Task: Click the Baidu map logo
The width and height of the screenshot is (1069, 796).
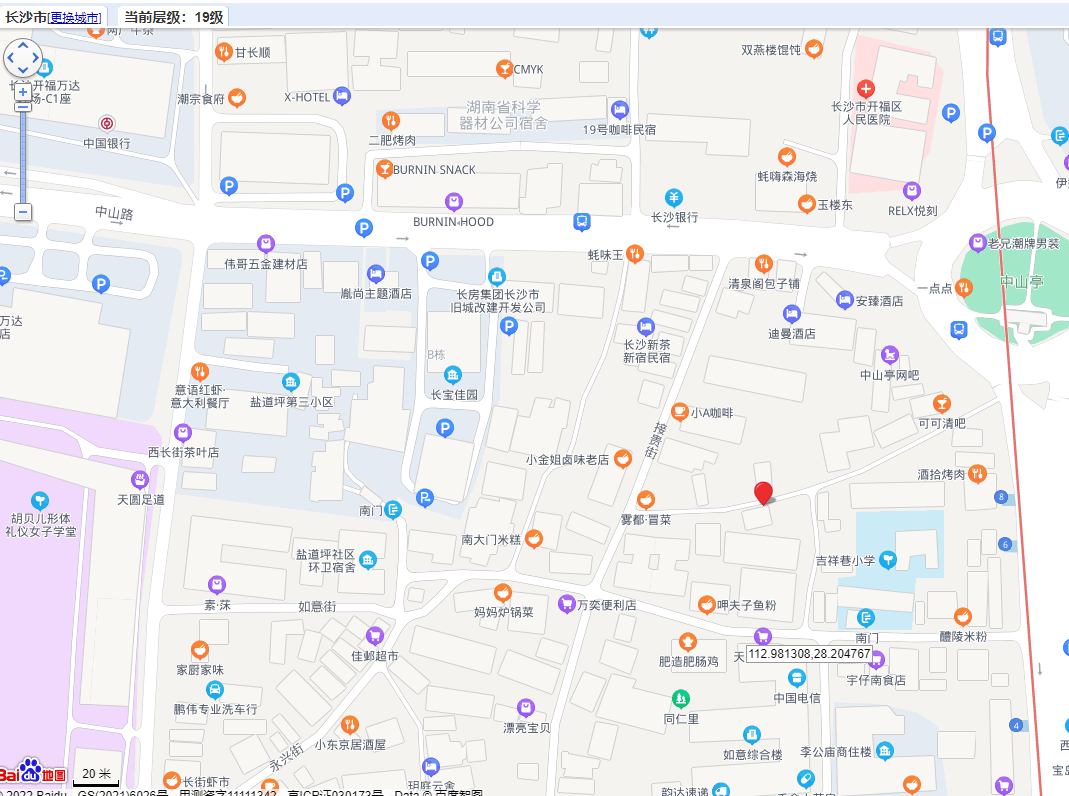Action: click(34, 773)
